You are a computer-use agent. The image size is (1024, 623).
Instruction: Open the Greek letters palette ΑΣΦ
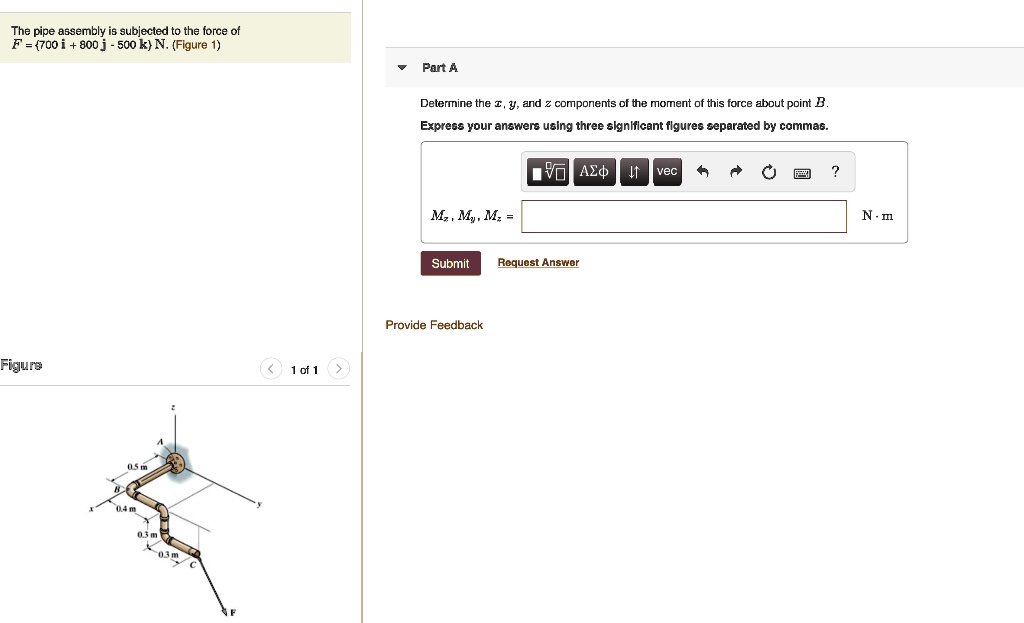594,171
